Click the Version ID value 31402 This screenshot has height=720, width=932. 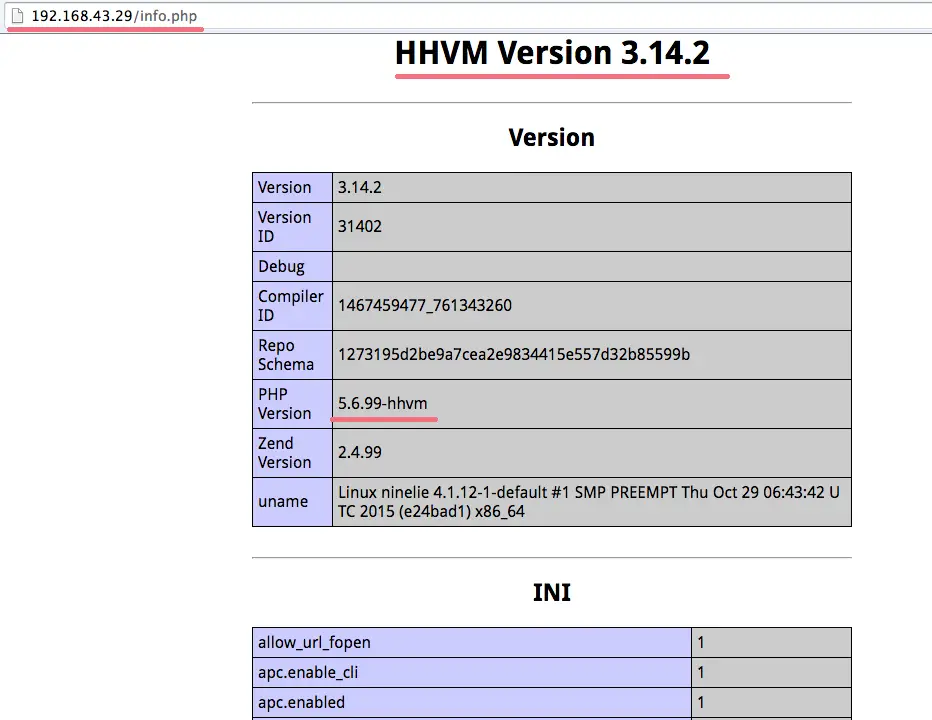(360, 227)
